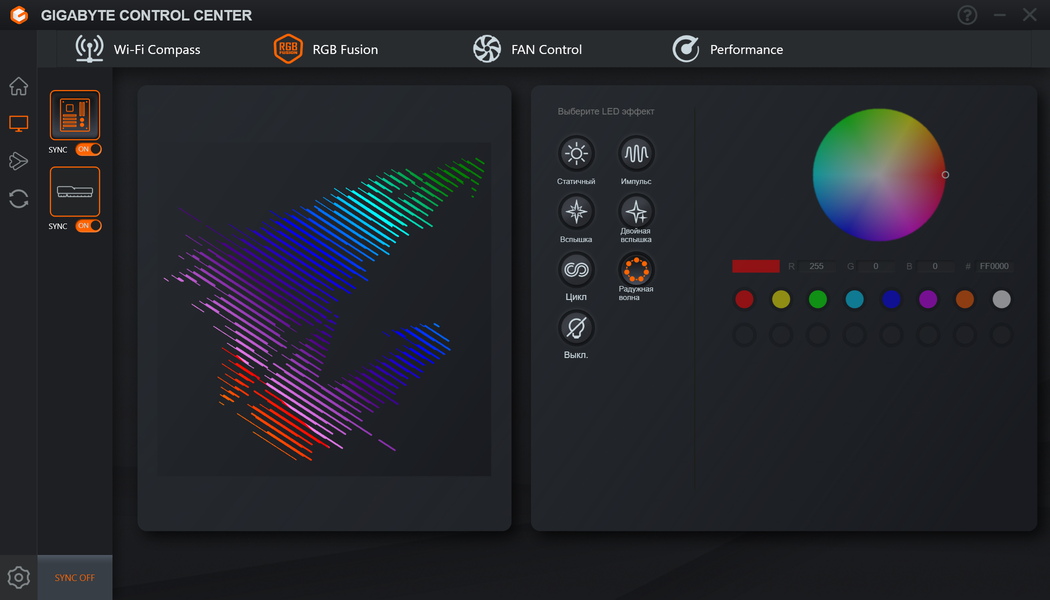1050x600 pixels.
Task: Select the Cycle (Цикл) LED effect
Action: click(x=576, y=270)
